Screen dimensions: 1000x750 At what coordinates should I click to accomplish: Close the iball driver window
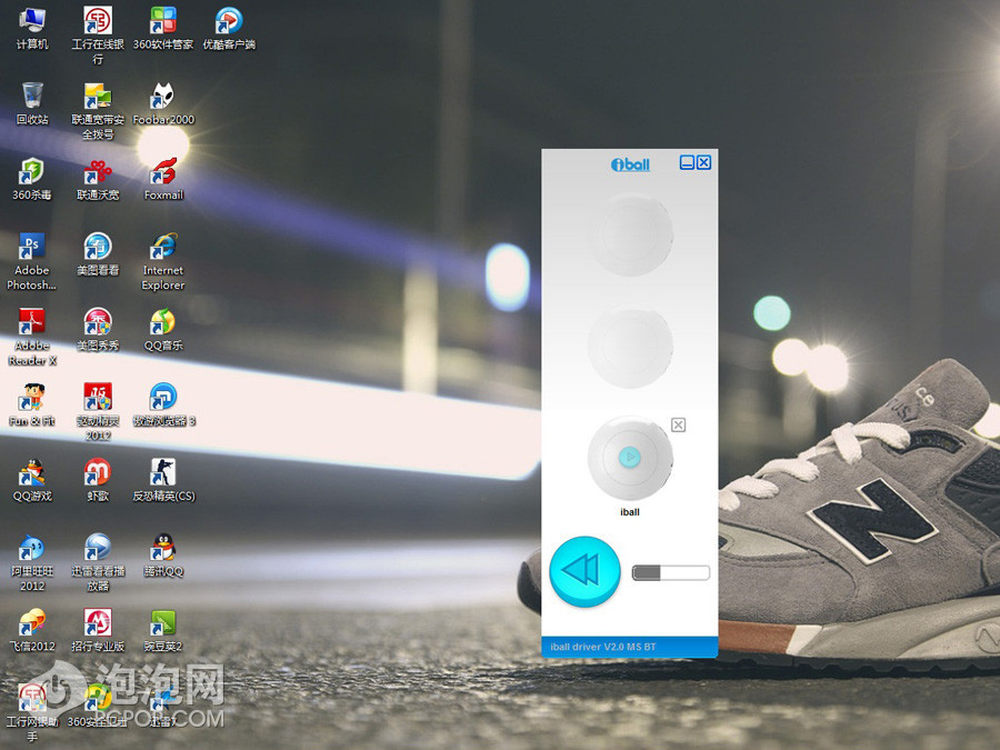(x=703, y=163)
